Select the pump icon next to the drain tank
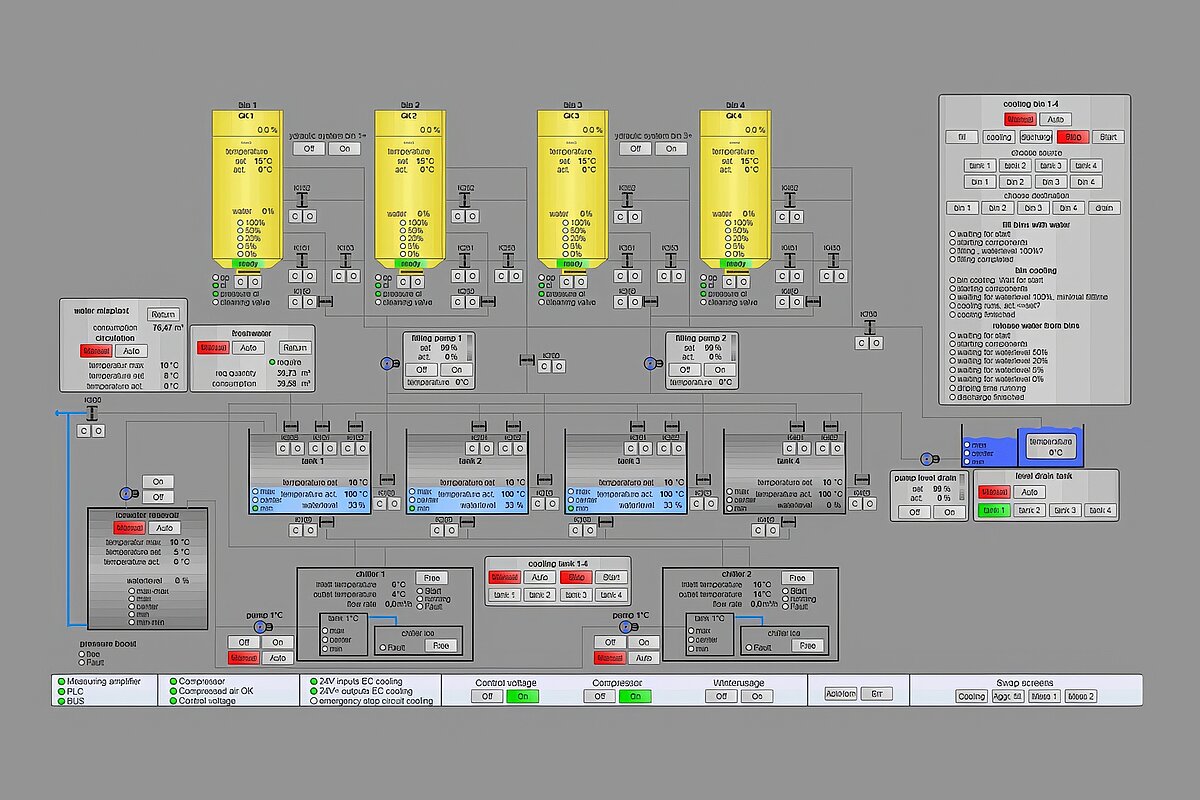Viewport: 1200px width, 800px height. pyautogui.click(x=926, y=459)
